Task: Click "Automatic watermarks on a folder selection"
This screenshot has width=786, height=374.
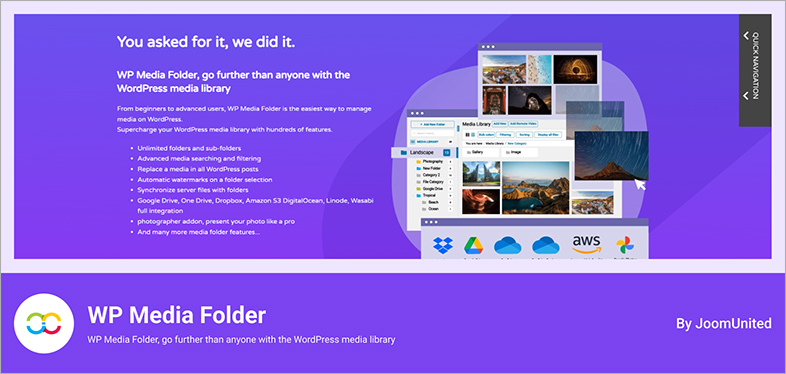Action: [205, 179]
